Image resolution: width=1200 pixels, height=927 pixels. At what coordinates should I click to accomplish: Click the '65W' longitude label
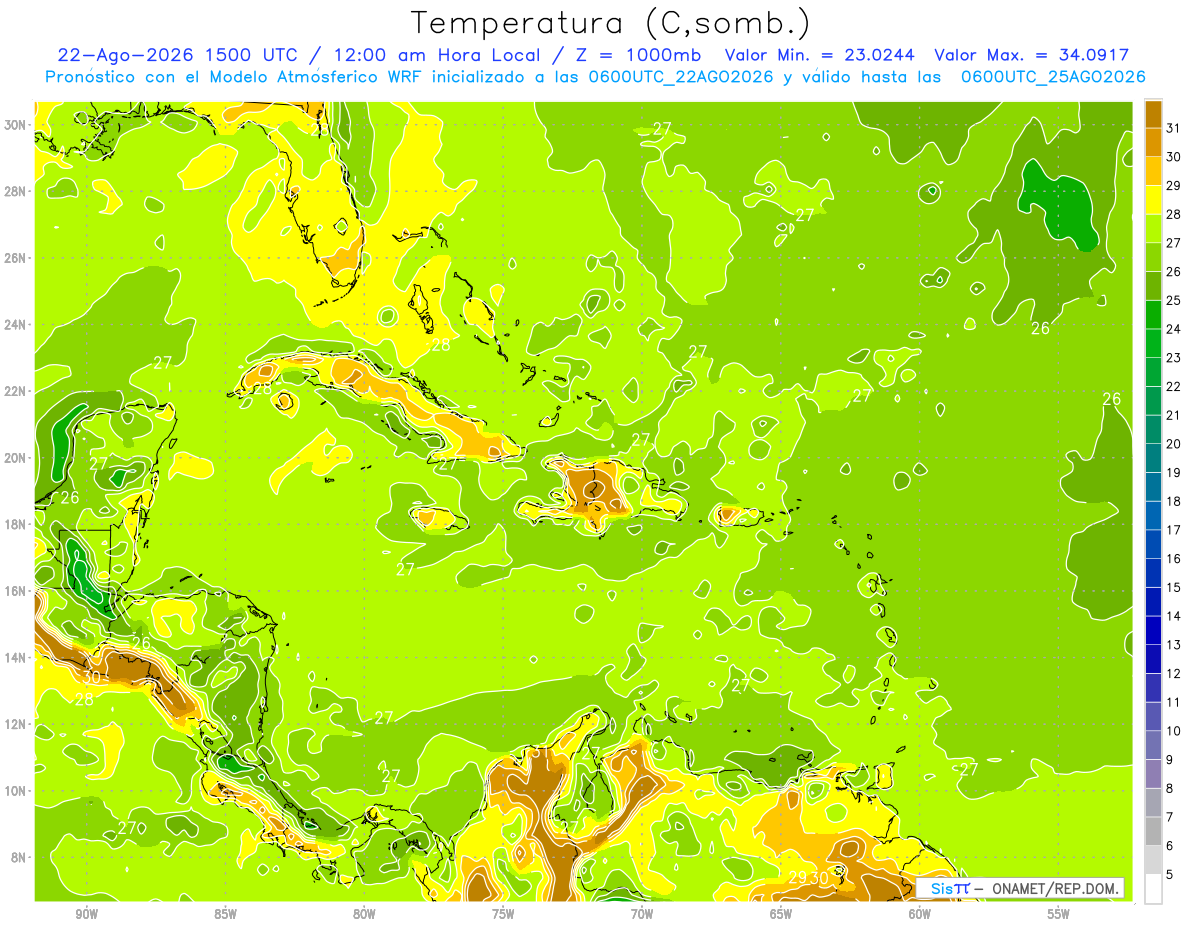tap(781, 914)
